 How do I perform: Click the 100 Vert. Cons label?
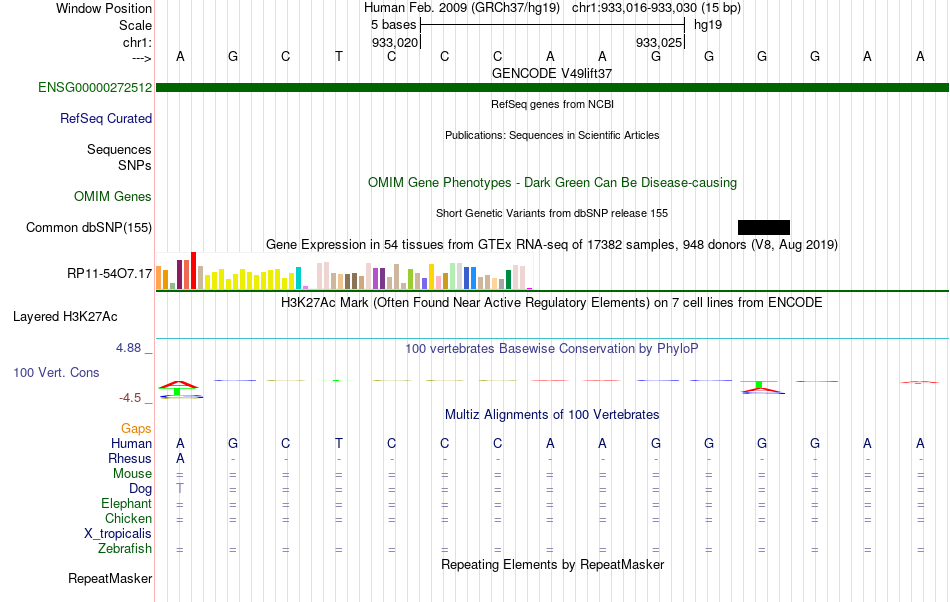[56, 372]
